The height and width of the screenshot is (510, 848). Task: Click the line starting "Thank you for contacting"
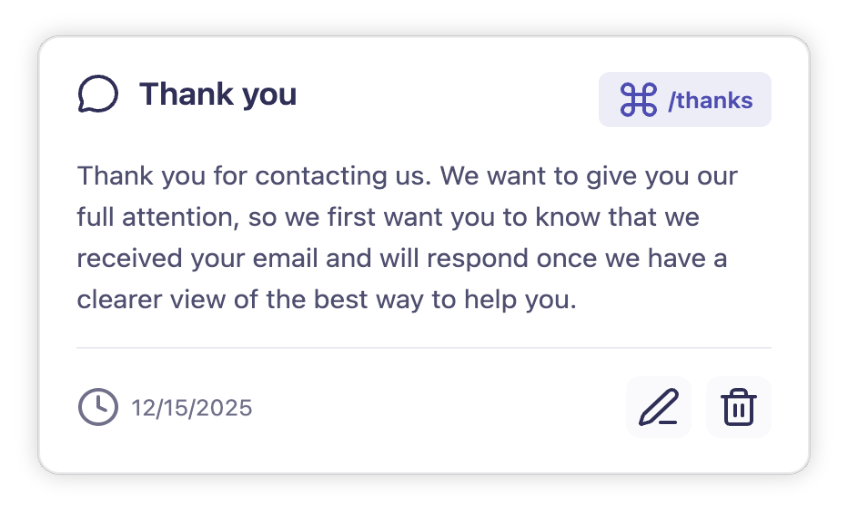407,177
